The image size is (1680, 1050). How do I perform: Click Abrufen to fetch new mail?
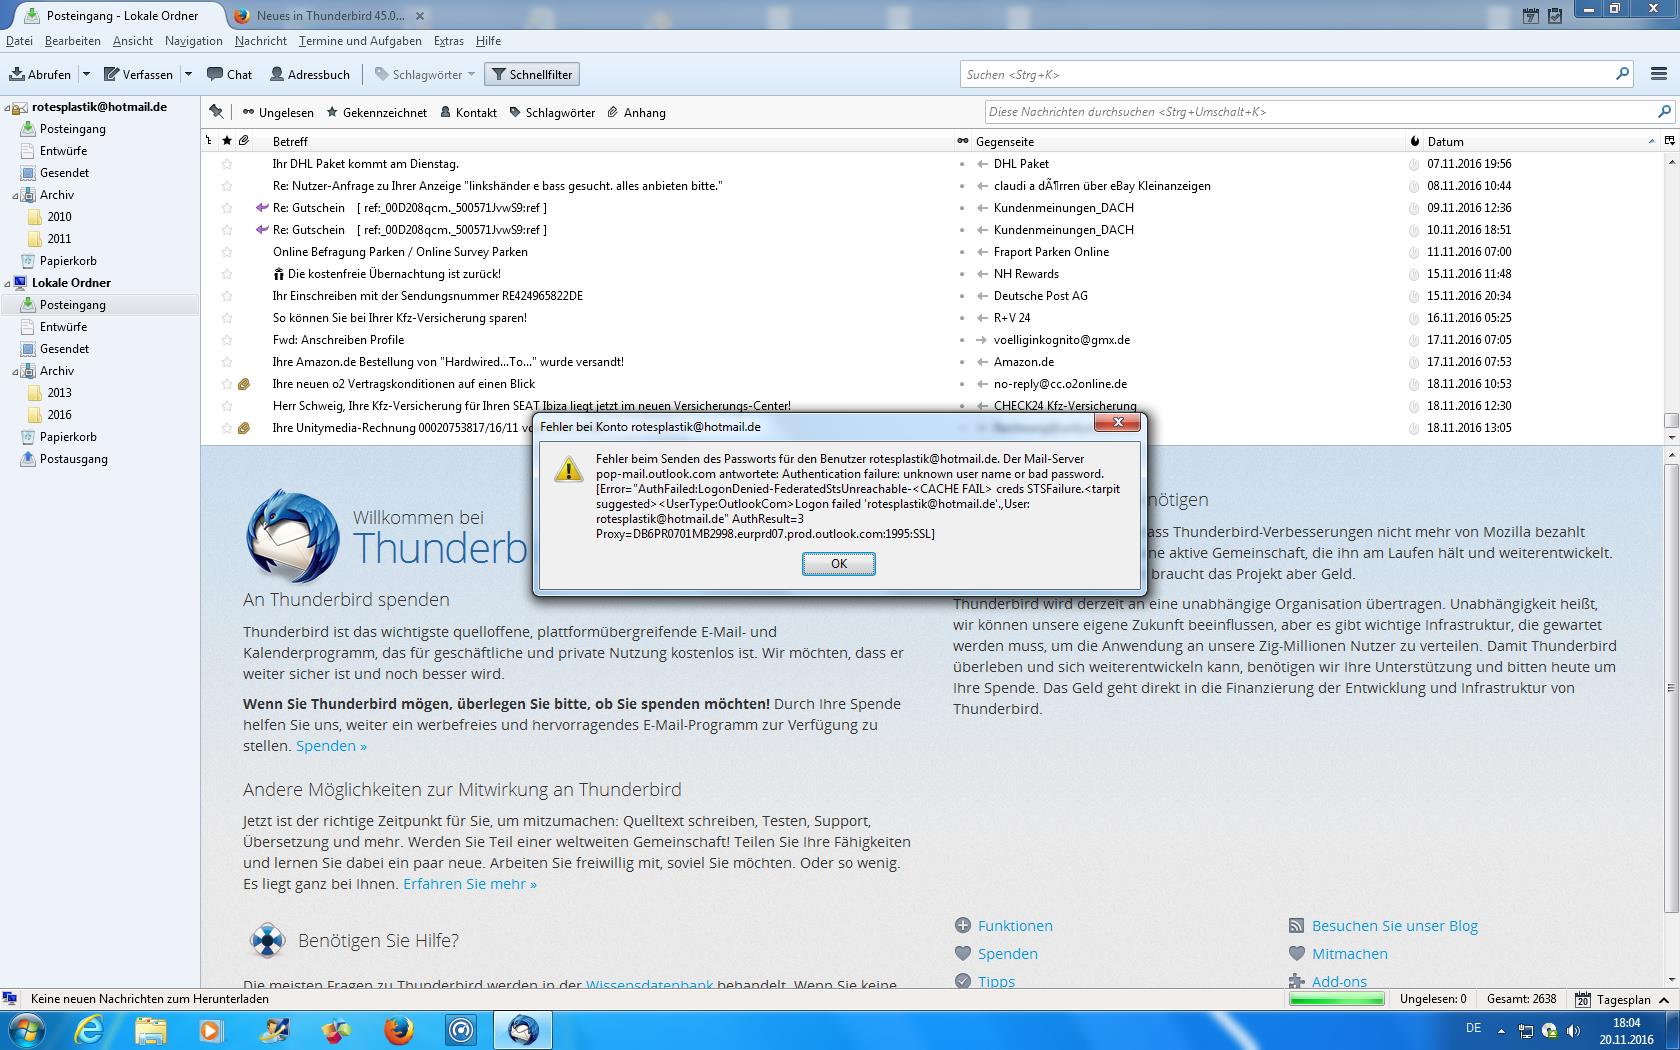click(42, 73)
